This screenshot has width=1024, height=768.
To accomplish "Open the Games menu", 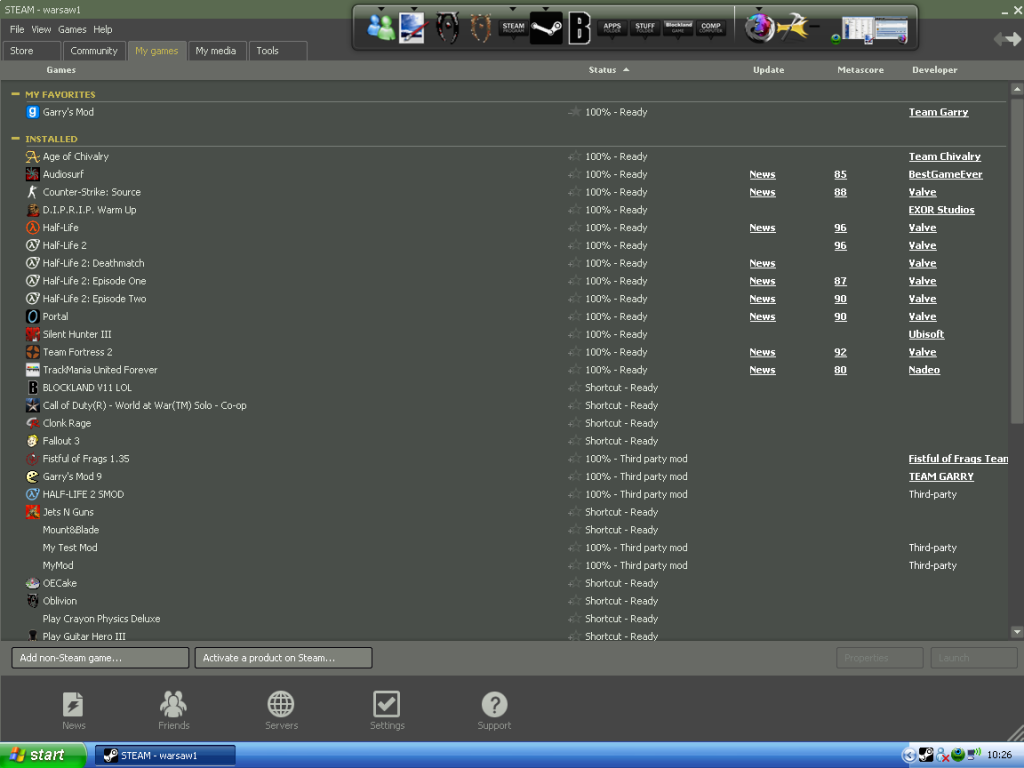I will [x=72, y=30].
